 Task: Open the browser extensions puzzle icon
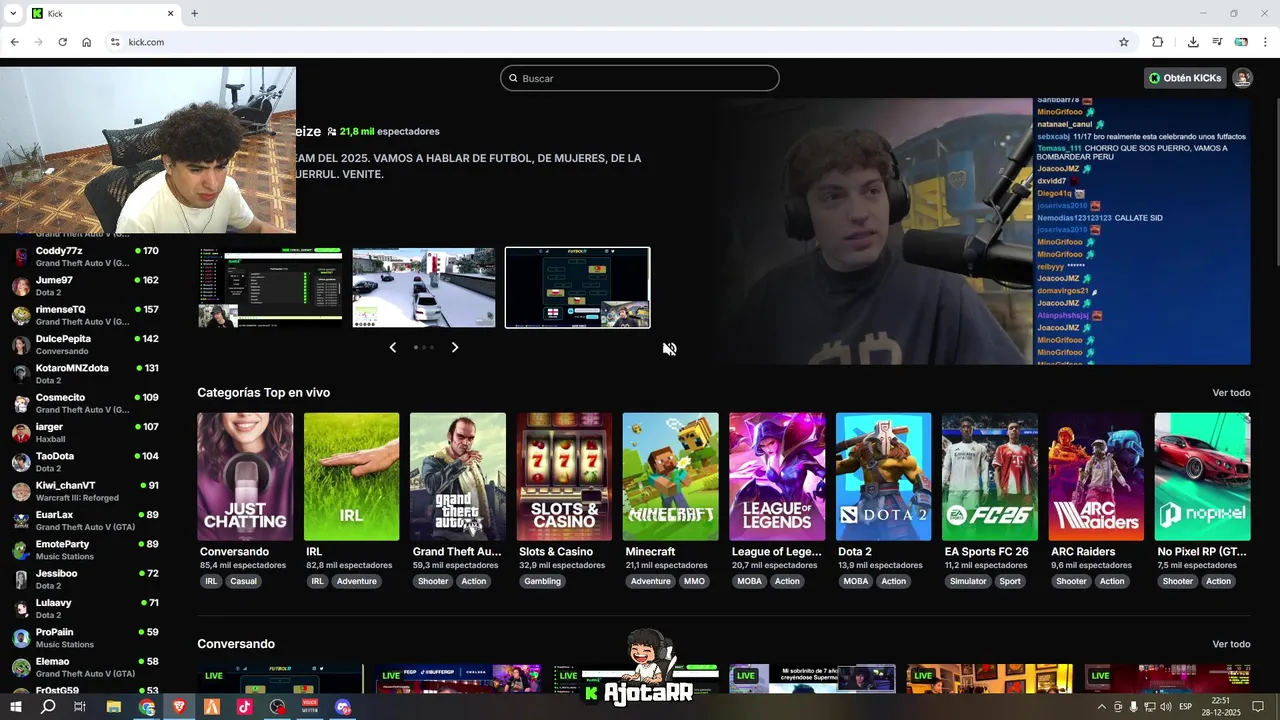1157,42
